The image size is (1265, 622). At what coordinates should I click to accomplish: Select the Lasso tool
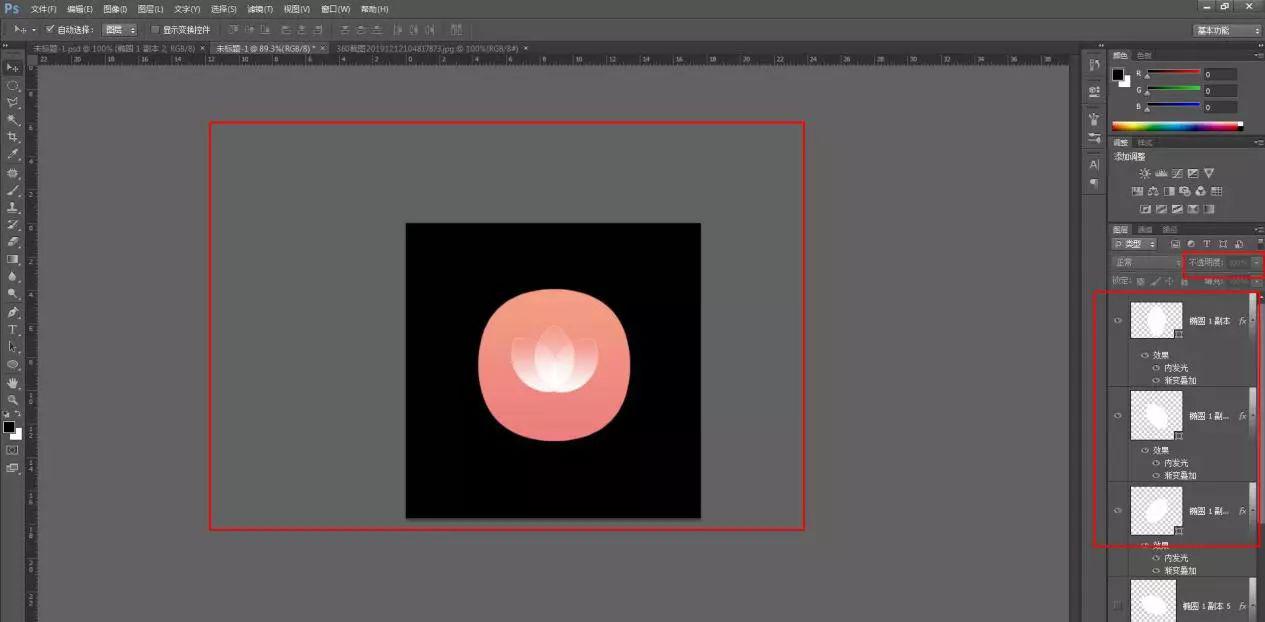(13, 102)
